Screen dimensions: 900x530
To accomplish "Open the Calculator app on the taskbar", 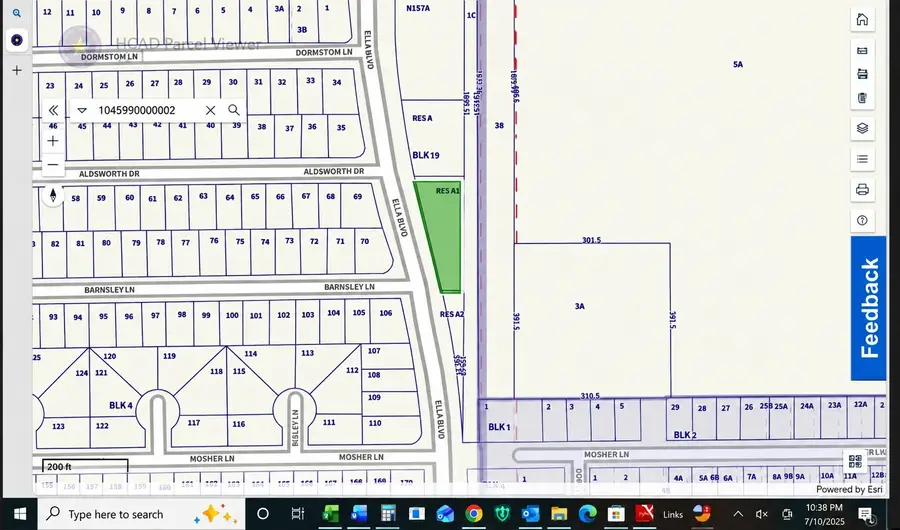I will (389, 514).
